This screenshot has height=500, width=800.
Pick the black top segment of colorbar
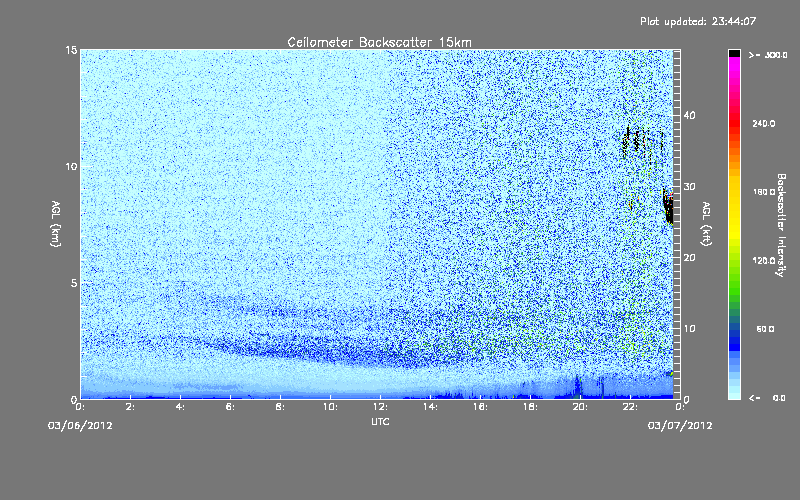(734, 53)
